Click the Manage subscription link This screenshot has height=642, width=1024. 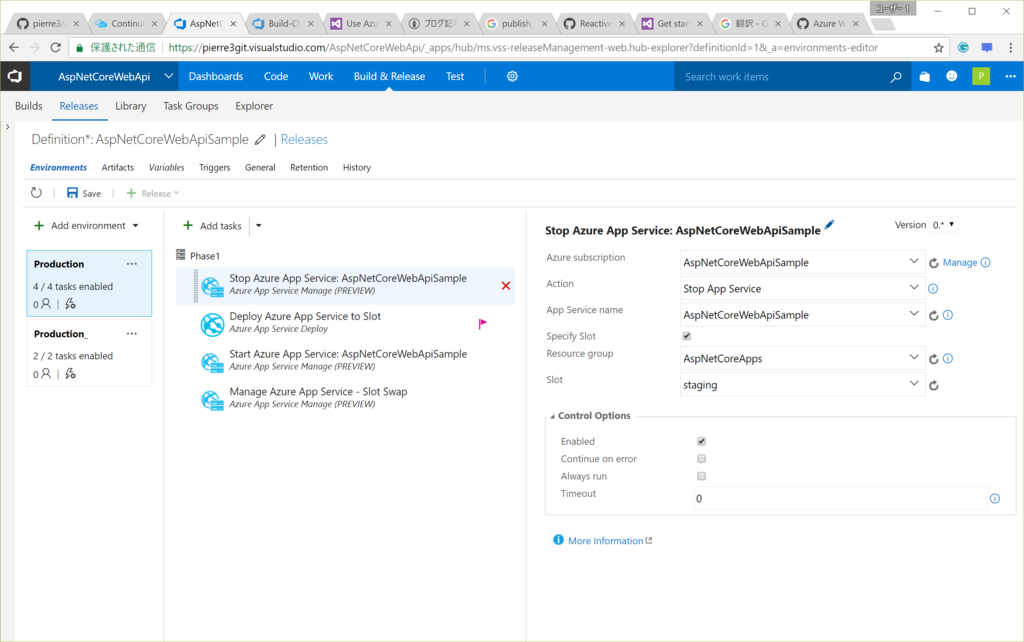click(x=960, y=263)
